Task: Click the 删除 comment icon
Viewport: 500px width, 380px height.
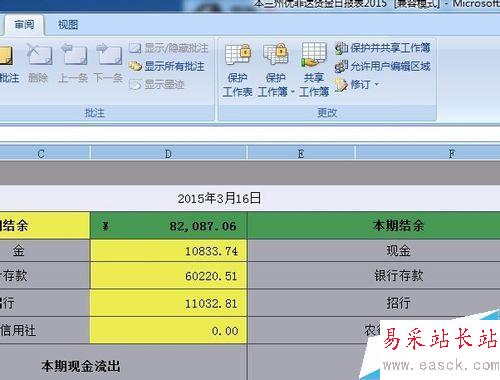Action: pyautogui.click(x=38, y=63)
